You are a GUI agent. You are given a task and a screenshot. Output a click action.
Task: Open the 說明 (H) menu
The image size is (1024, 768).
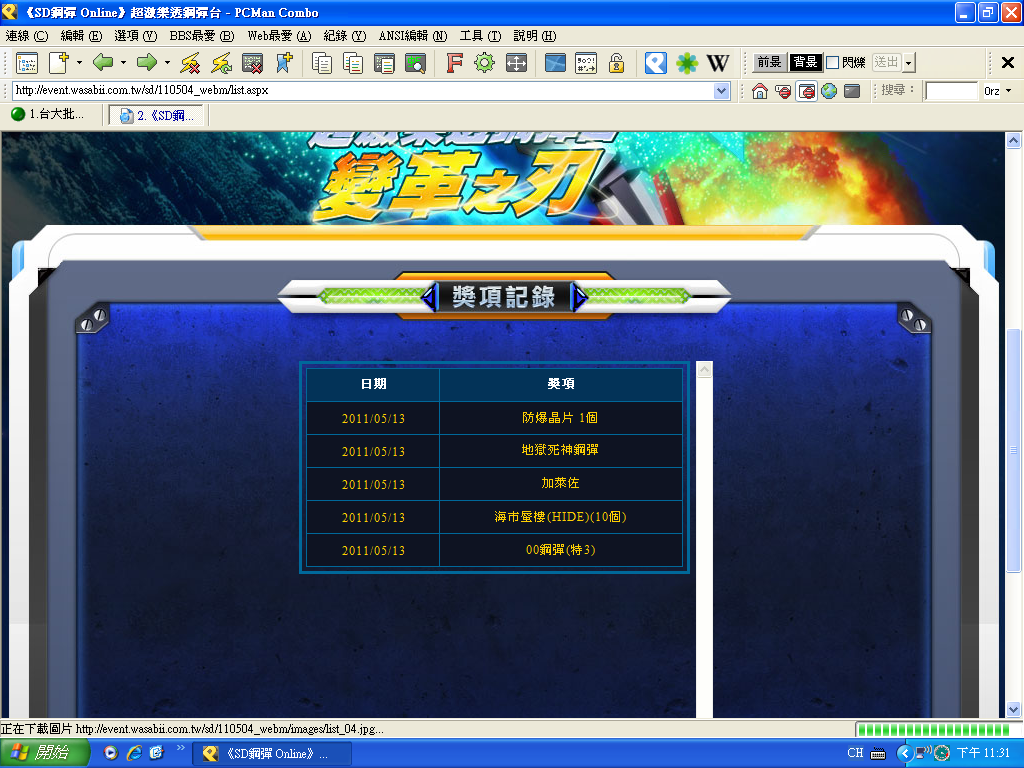pyautogui.click(x=534, y=36)
